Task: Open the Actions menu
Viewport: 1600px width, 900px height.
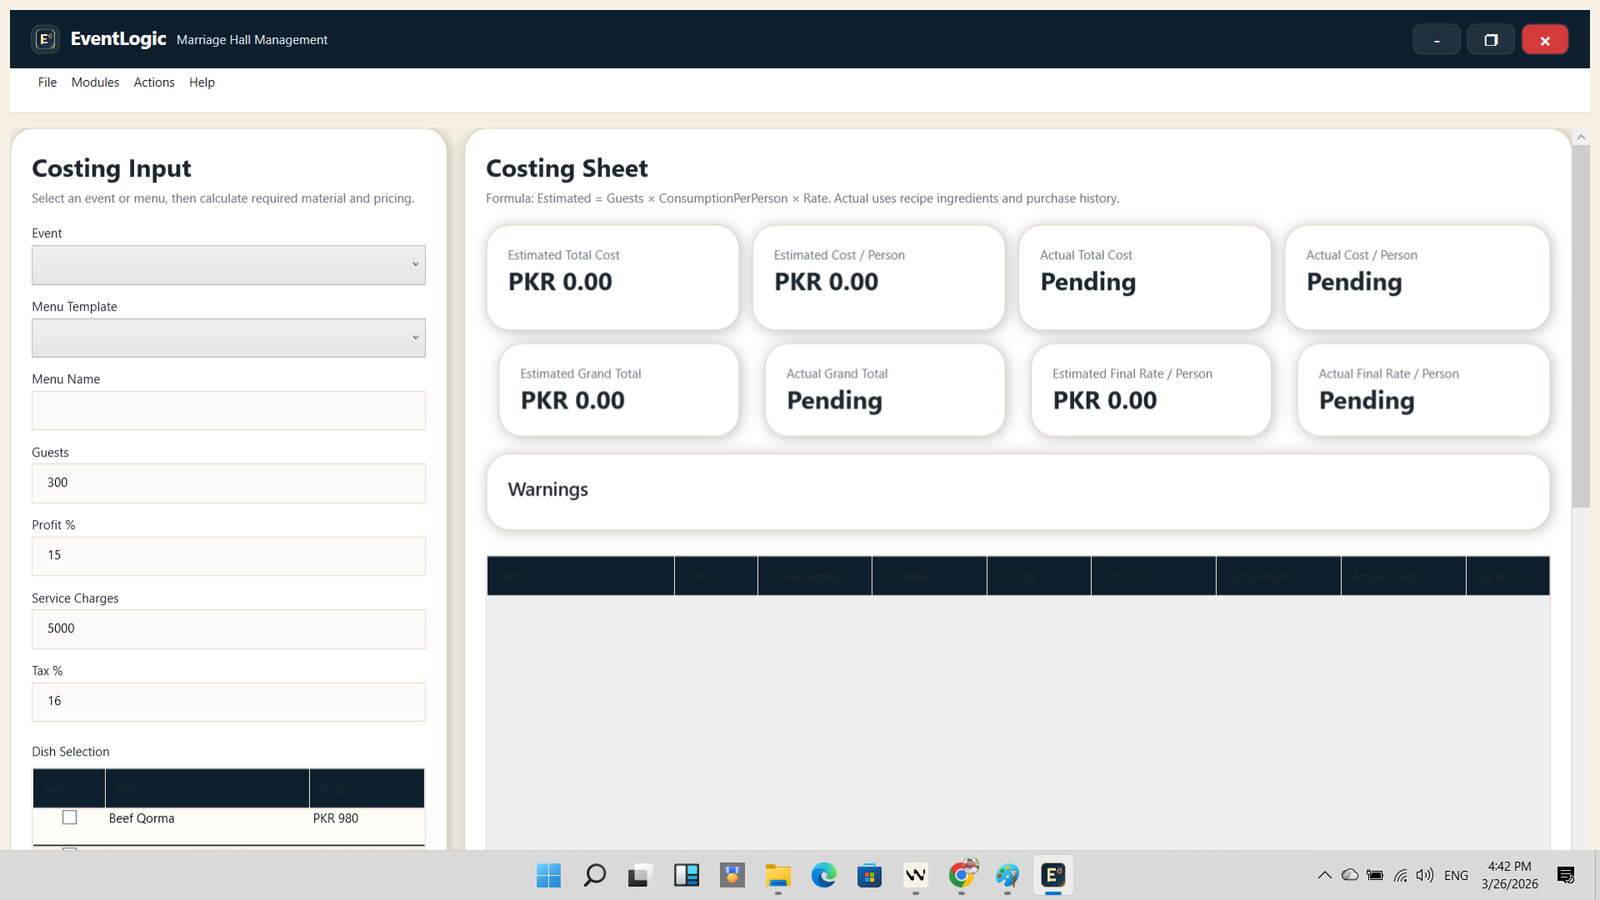Action: tap(153, 82)
